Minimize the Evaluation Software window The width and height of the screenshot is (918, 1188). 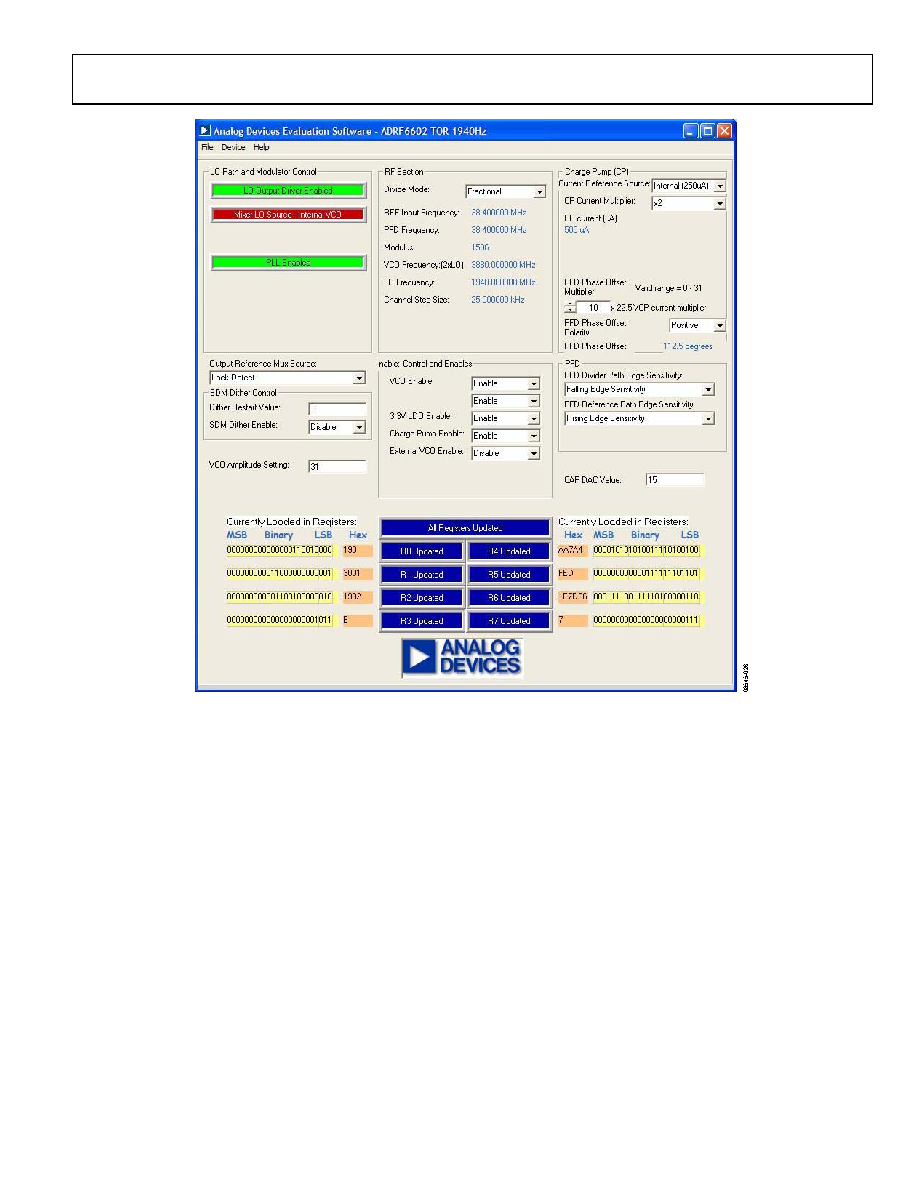click(x=690, y=130)
